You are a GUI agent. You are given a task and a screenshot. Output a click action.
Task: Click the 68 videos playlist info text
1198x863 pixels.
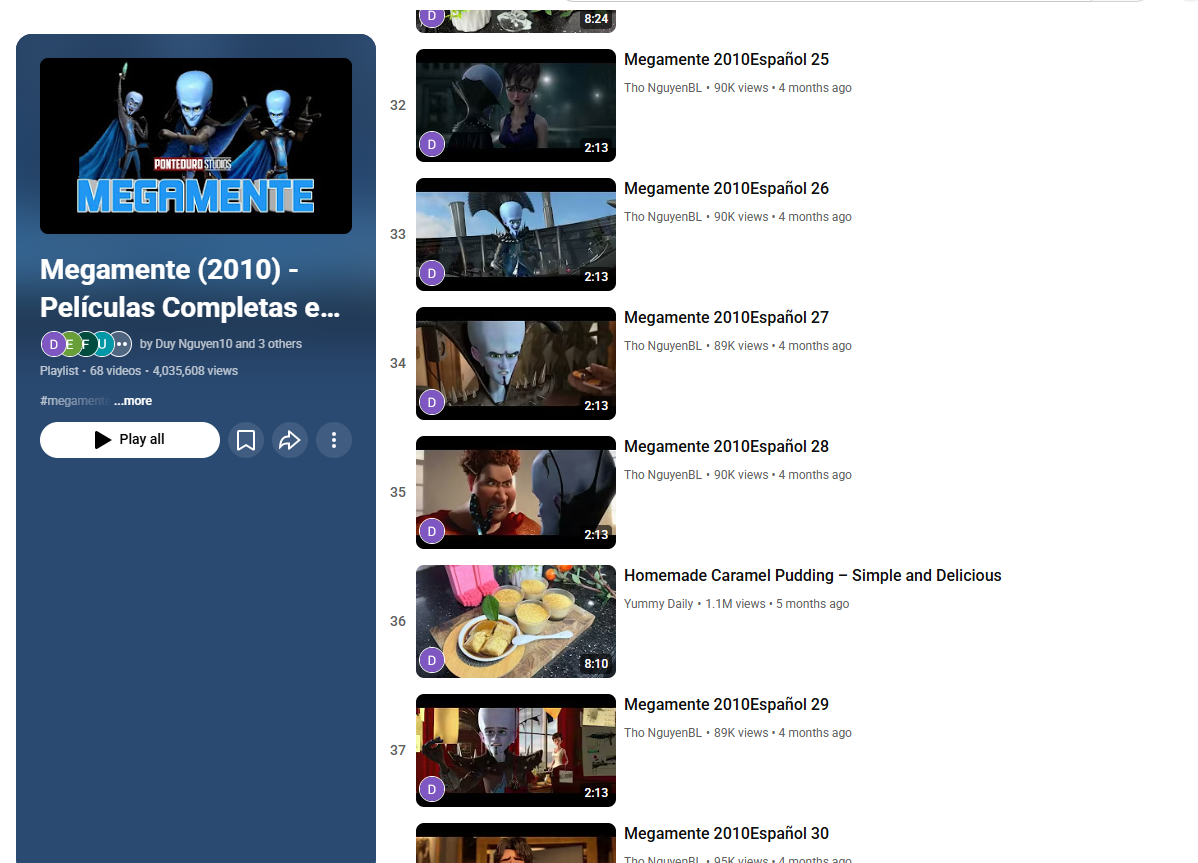click(x=115, y=371)
